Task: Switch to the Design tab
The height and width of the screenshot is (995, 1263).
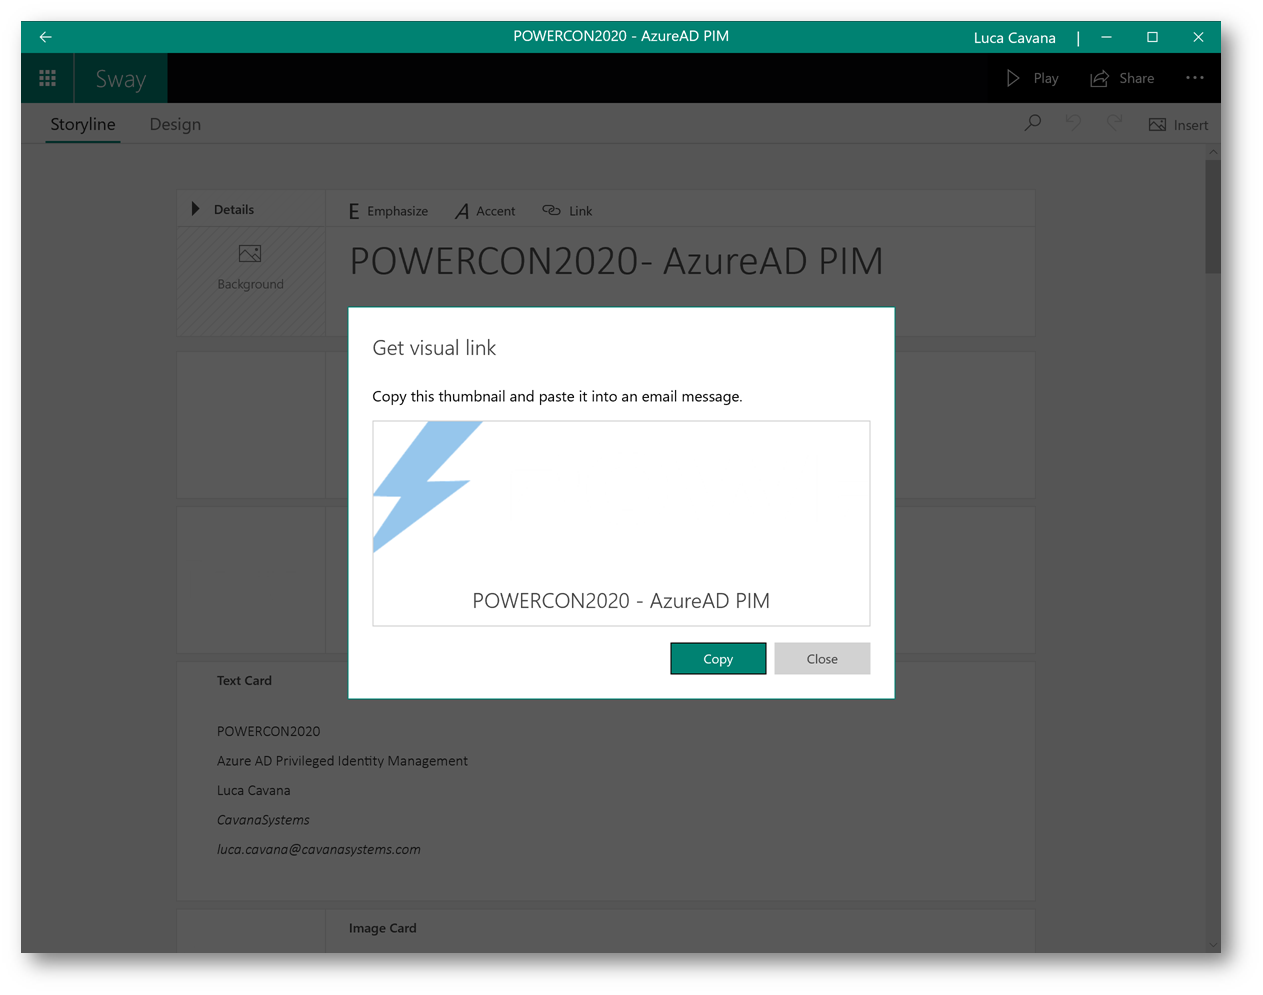Action: coord(175,124)
